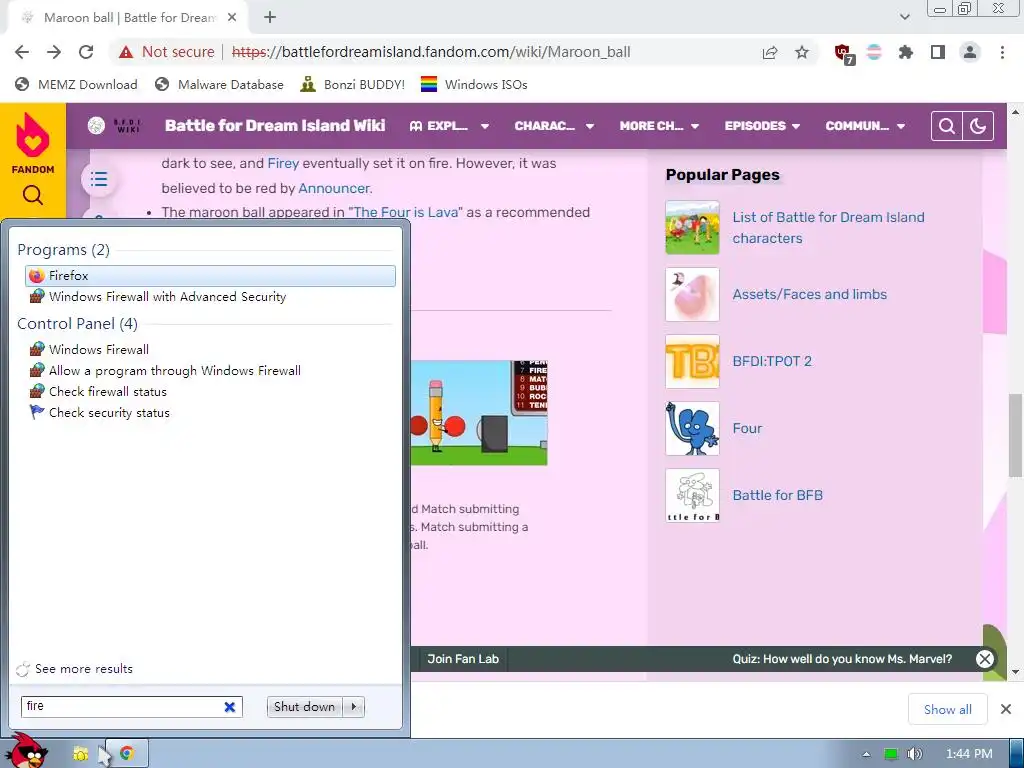Show hidden tray icons arrow
1024x768 pixels.
click(866, 754)
